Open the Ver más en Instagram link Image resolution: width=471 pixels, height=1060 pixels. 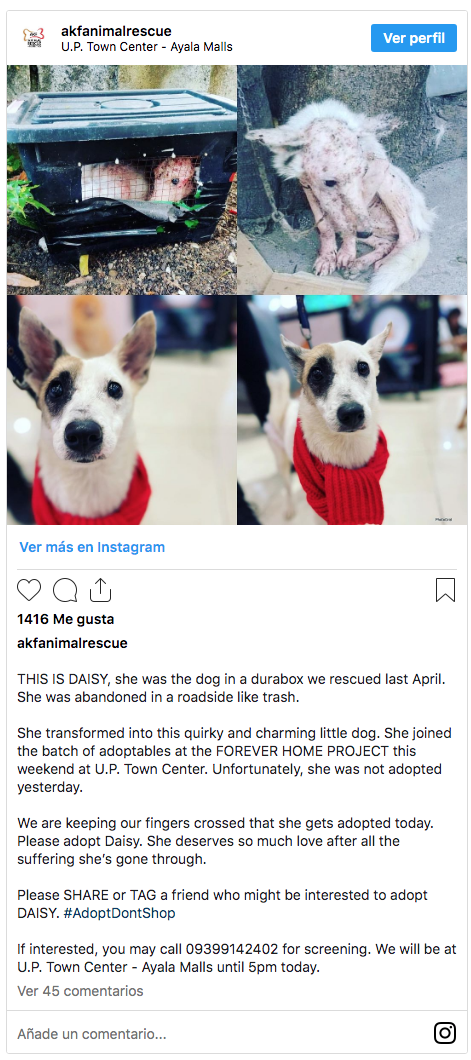point(92,547)
